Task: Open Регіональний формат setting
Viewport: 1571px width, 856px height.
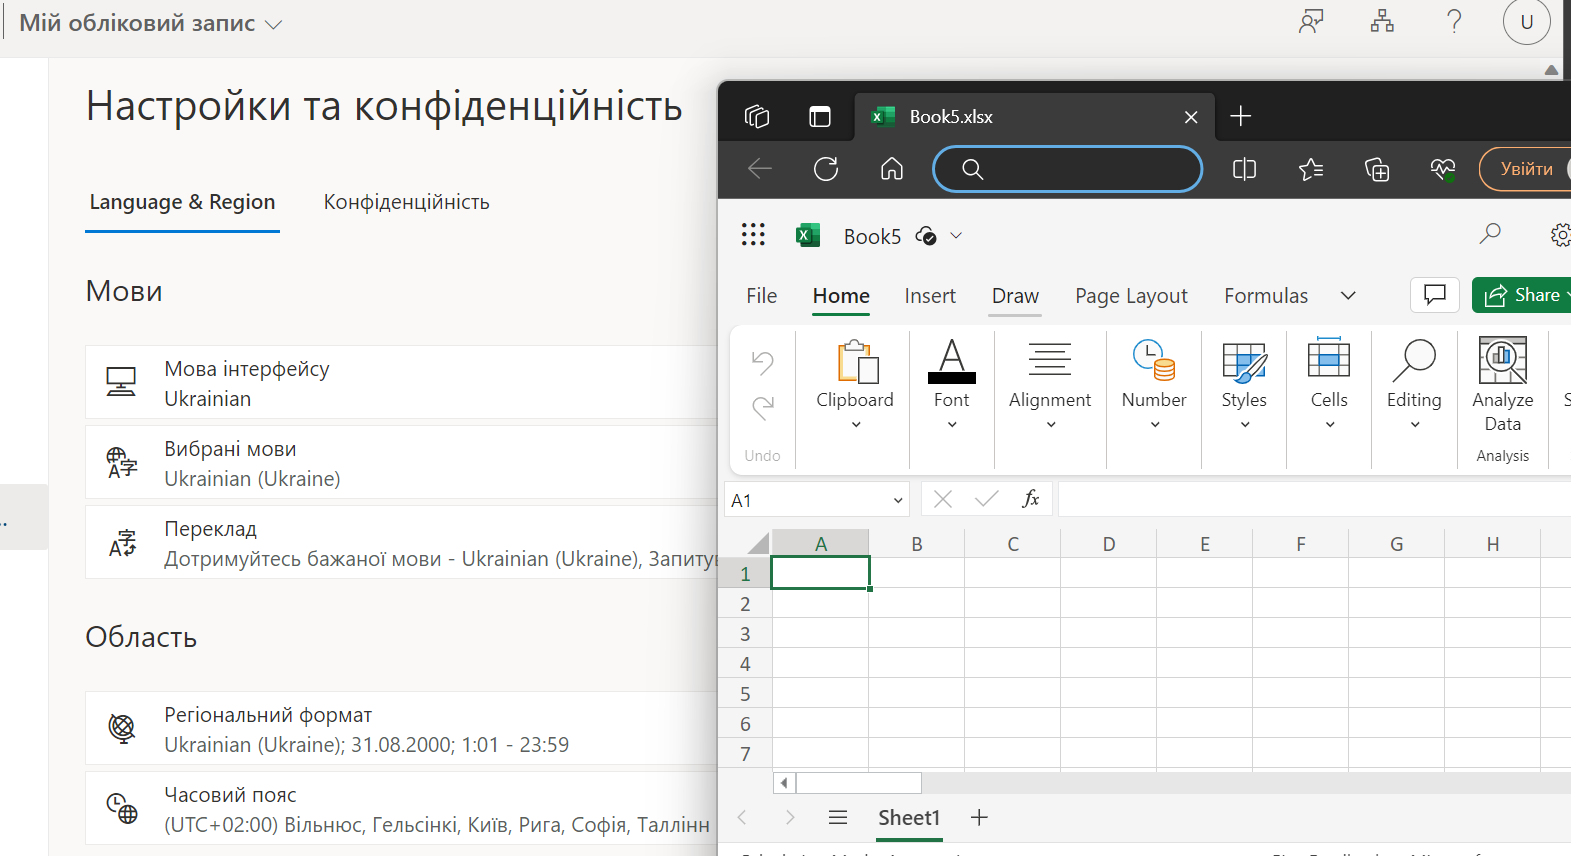Action: [402, 728]
